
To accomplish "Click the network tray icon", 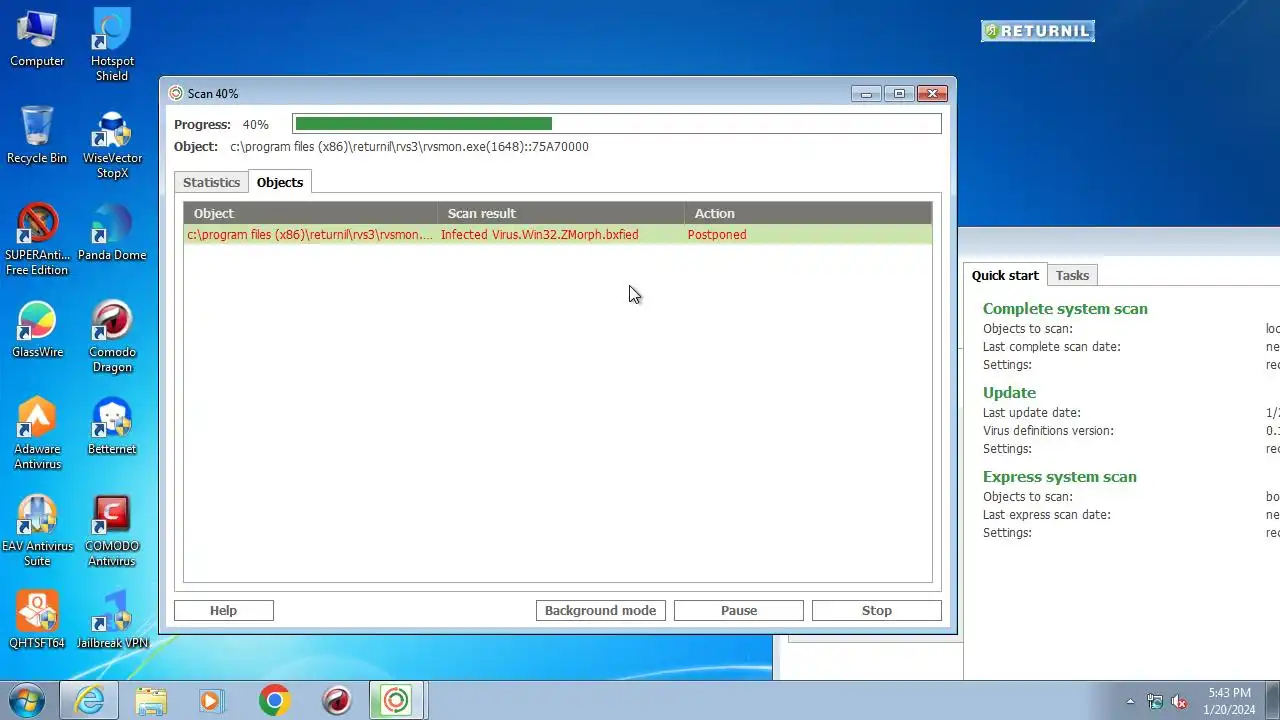I will [1155, 701].
